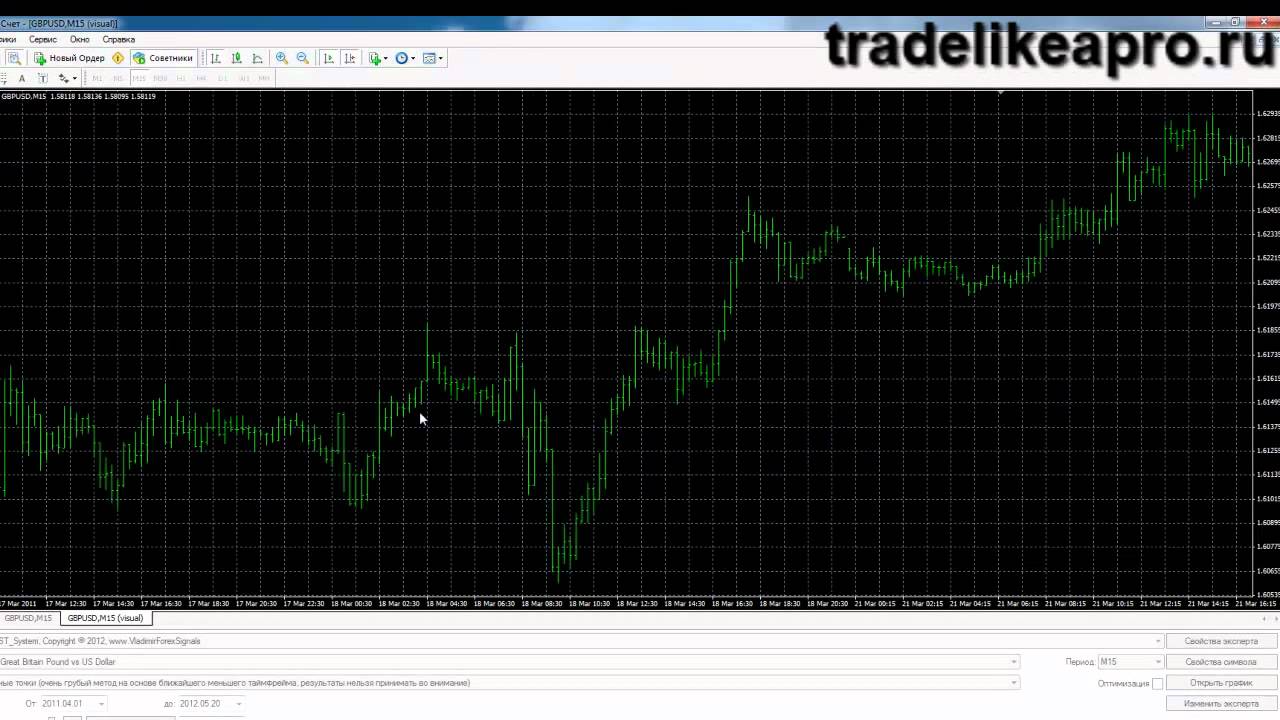Image resolution: width=1280 pixels, height=720 pixels.
Task: Click the Свойства символа button
Action: pos(1221,662)
